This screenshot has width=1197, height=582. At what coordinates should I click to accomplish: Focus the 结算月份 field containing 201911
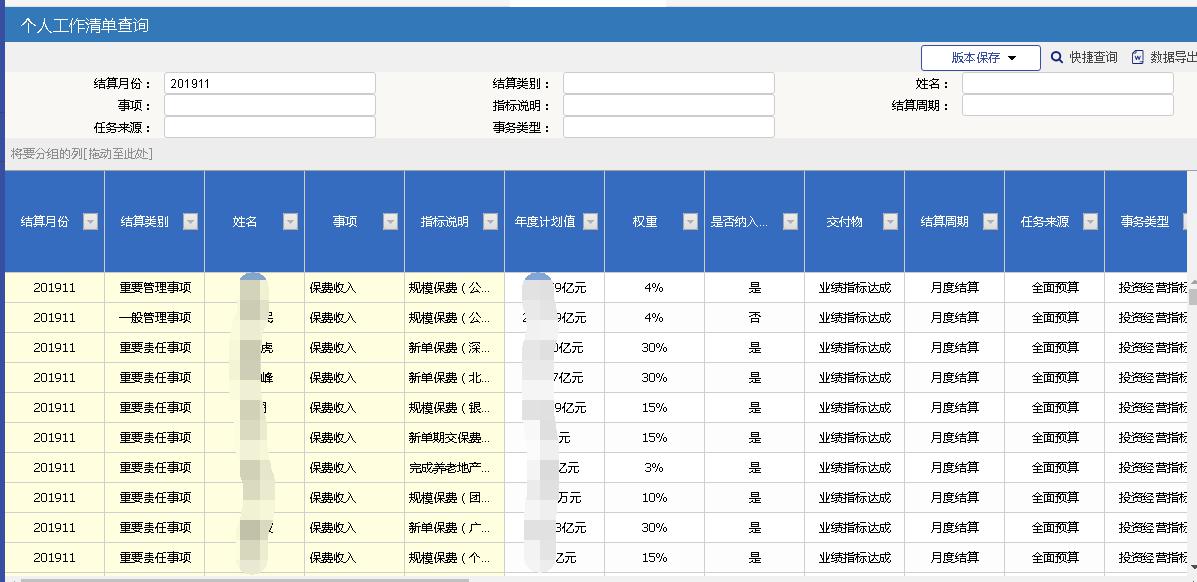[270, 84]
